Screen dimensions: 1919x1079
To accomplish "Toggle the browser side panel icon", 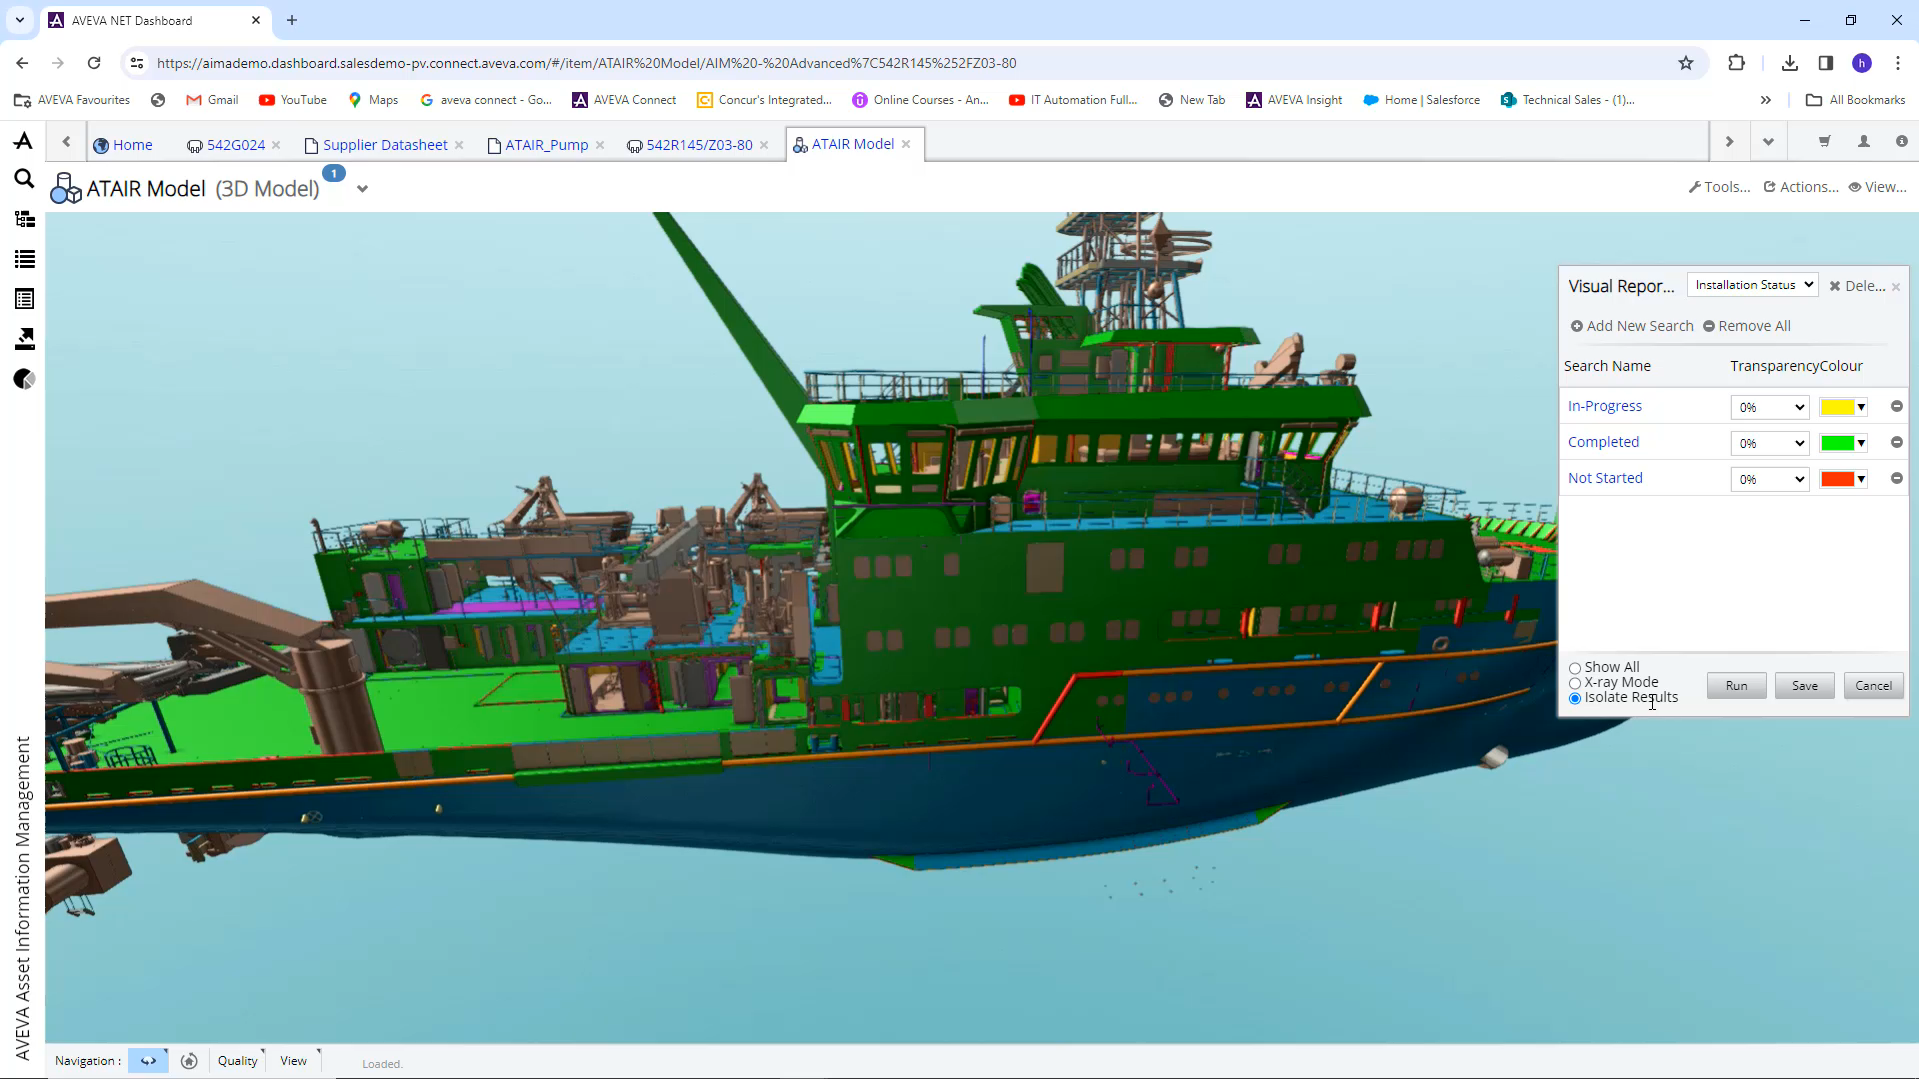I will coord(1826,63).
